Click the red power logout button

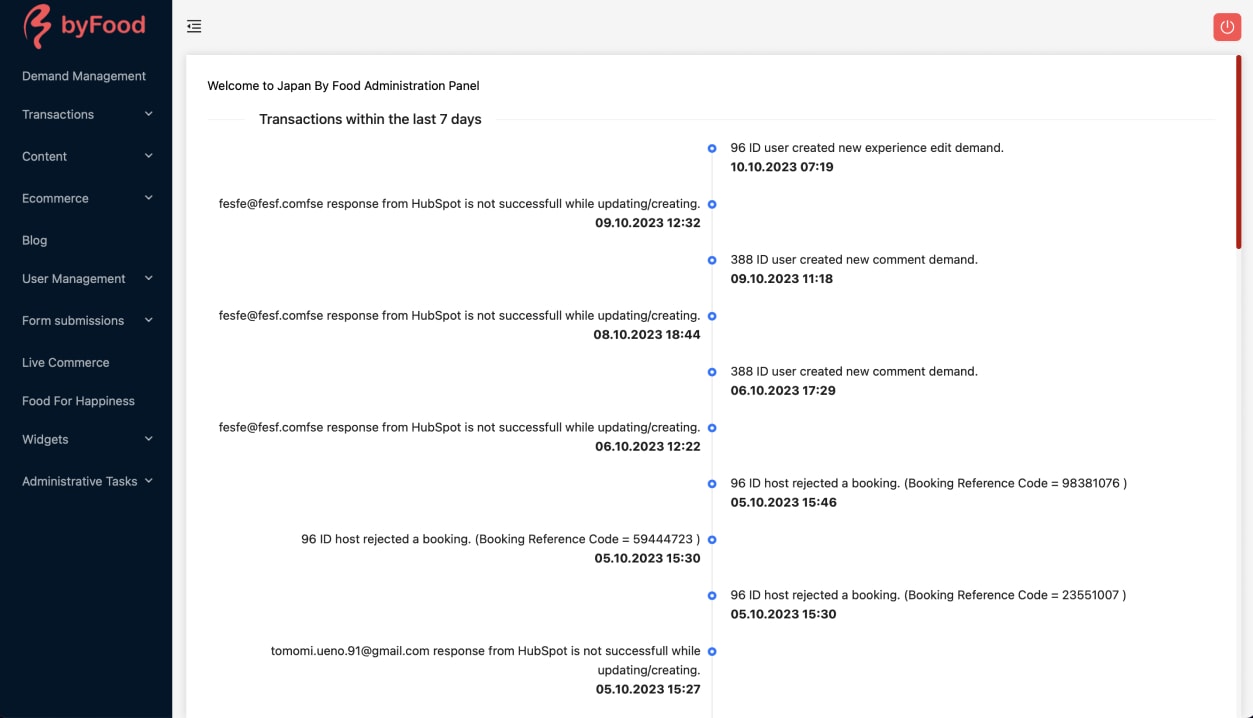pyautogui.click(x=1226, y=27)
